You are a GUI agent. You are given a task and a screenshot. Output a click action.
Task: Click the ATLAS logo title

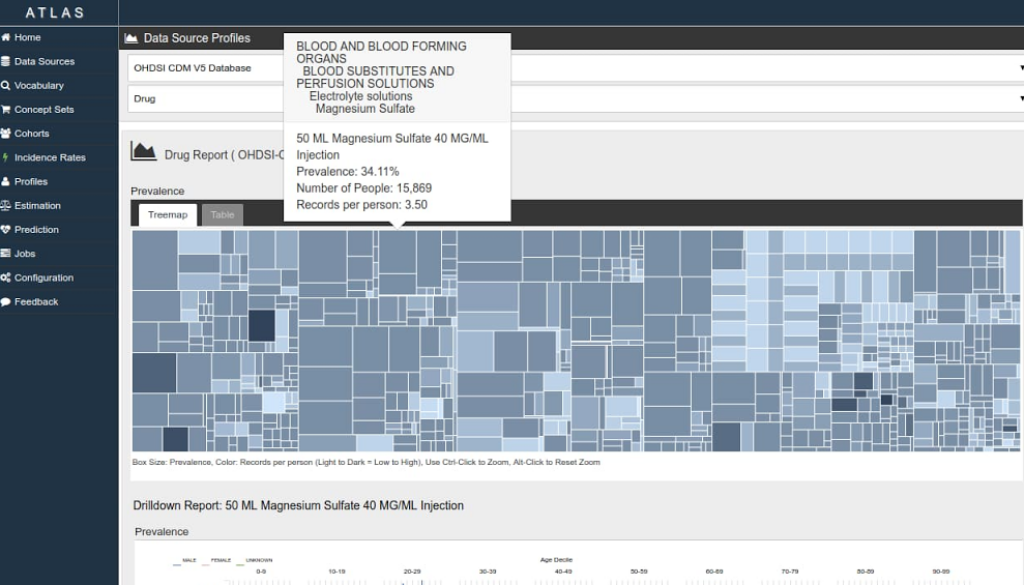pos(55,13)
